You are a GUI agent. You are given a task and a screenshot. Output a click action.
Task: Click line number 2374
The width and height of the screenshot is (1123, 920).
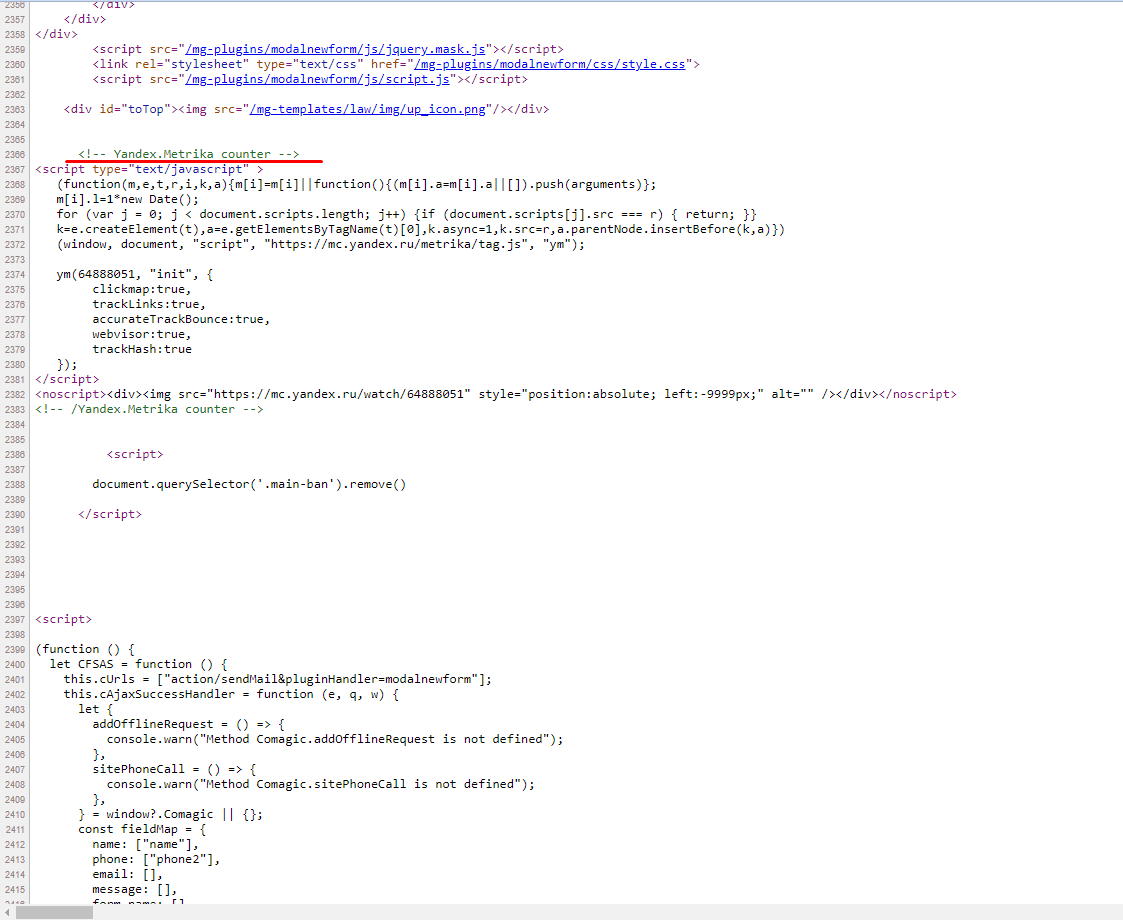coord(14,275)
